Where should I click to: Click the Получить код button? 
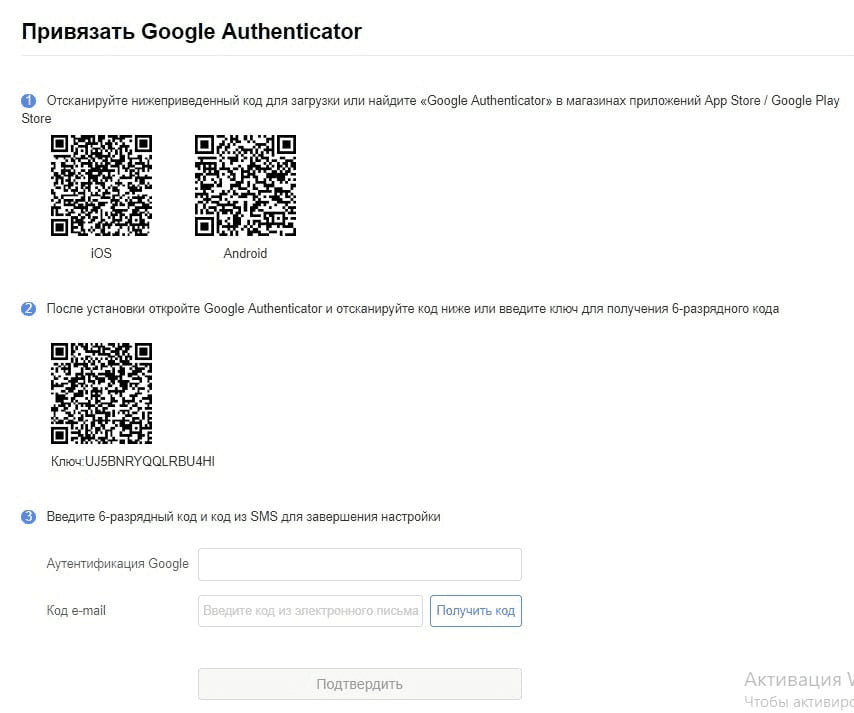coord(475,611)
